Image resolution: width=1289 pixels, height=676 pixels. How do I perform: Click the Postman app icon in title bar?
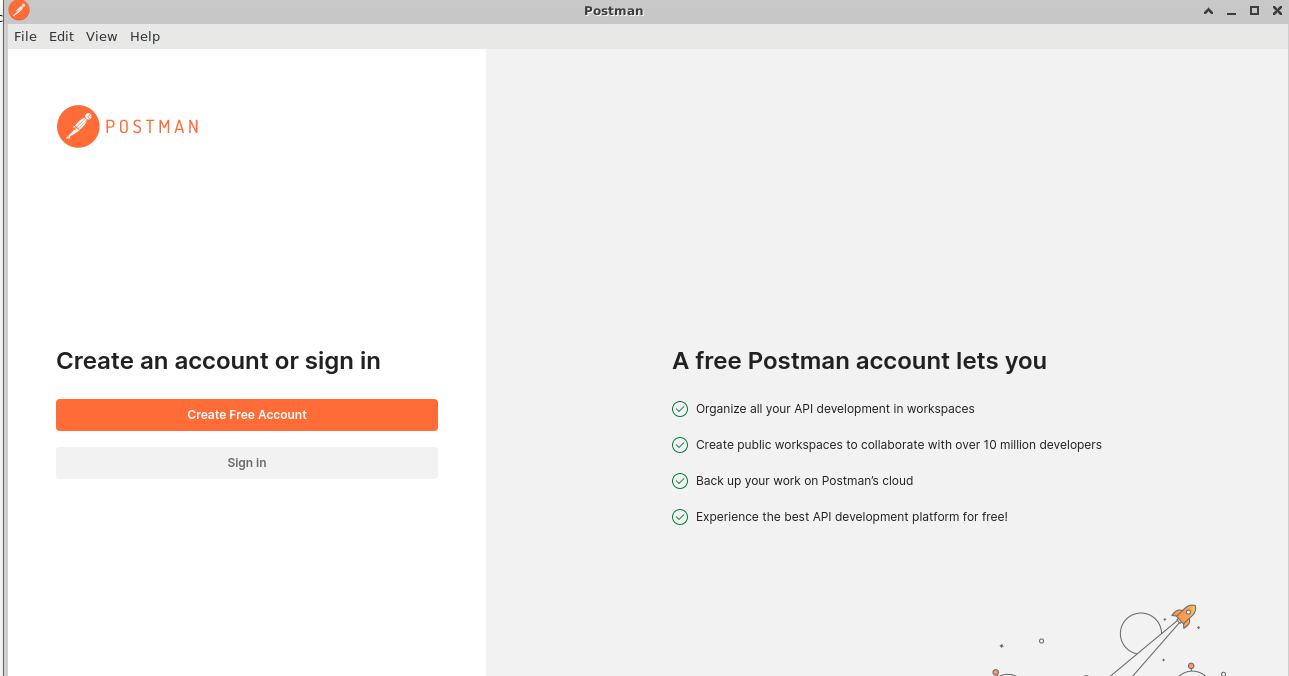tap(18, 11)
